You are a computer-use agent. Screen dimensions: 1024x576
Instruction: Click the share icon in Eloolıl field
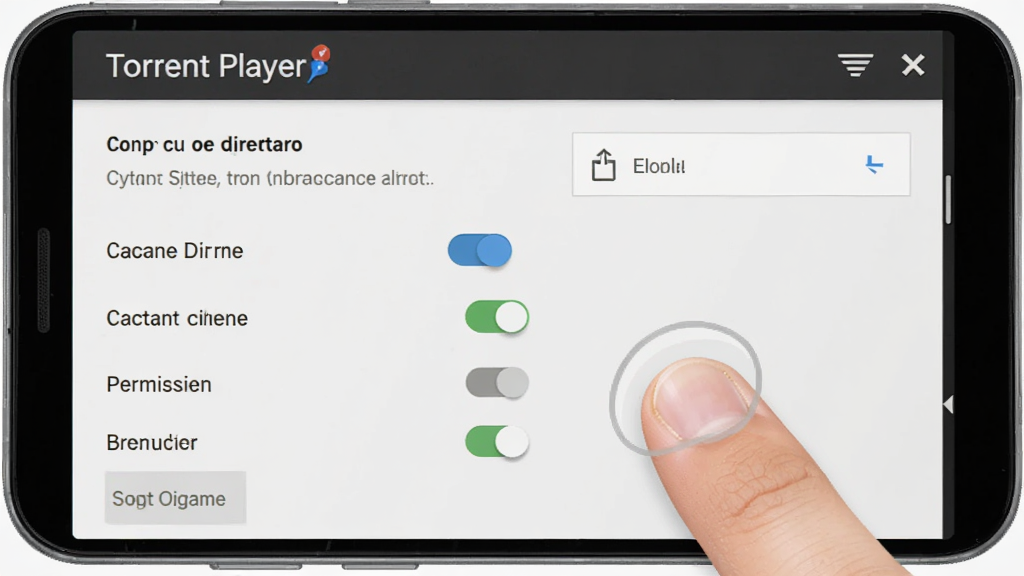[x=603, y=165]
